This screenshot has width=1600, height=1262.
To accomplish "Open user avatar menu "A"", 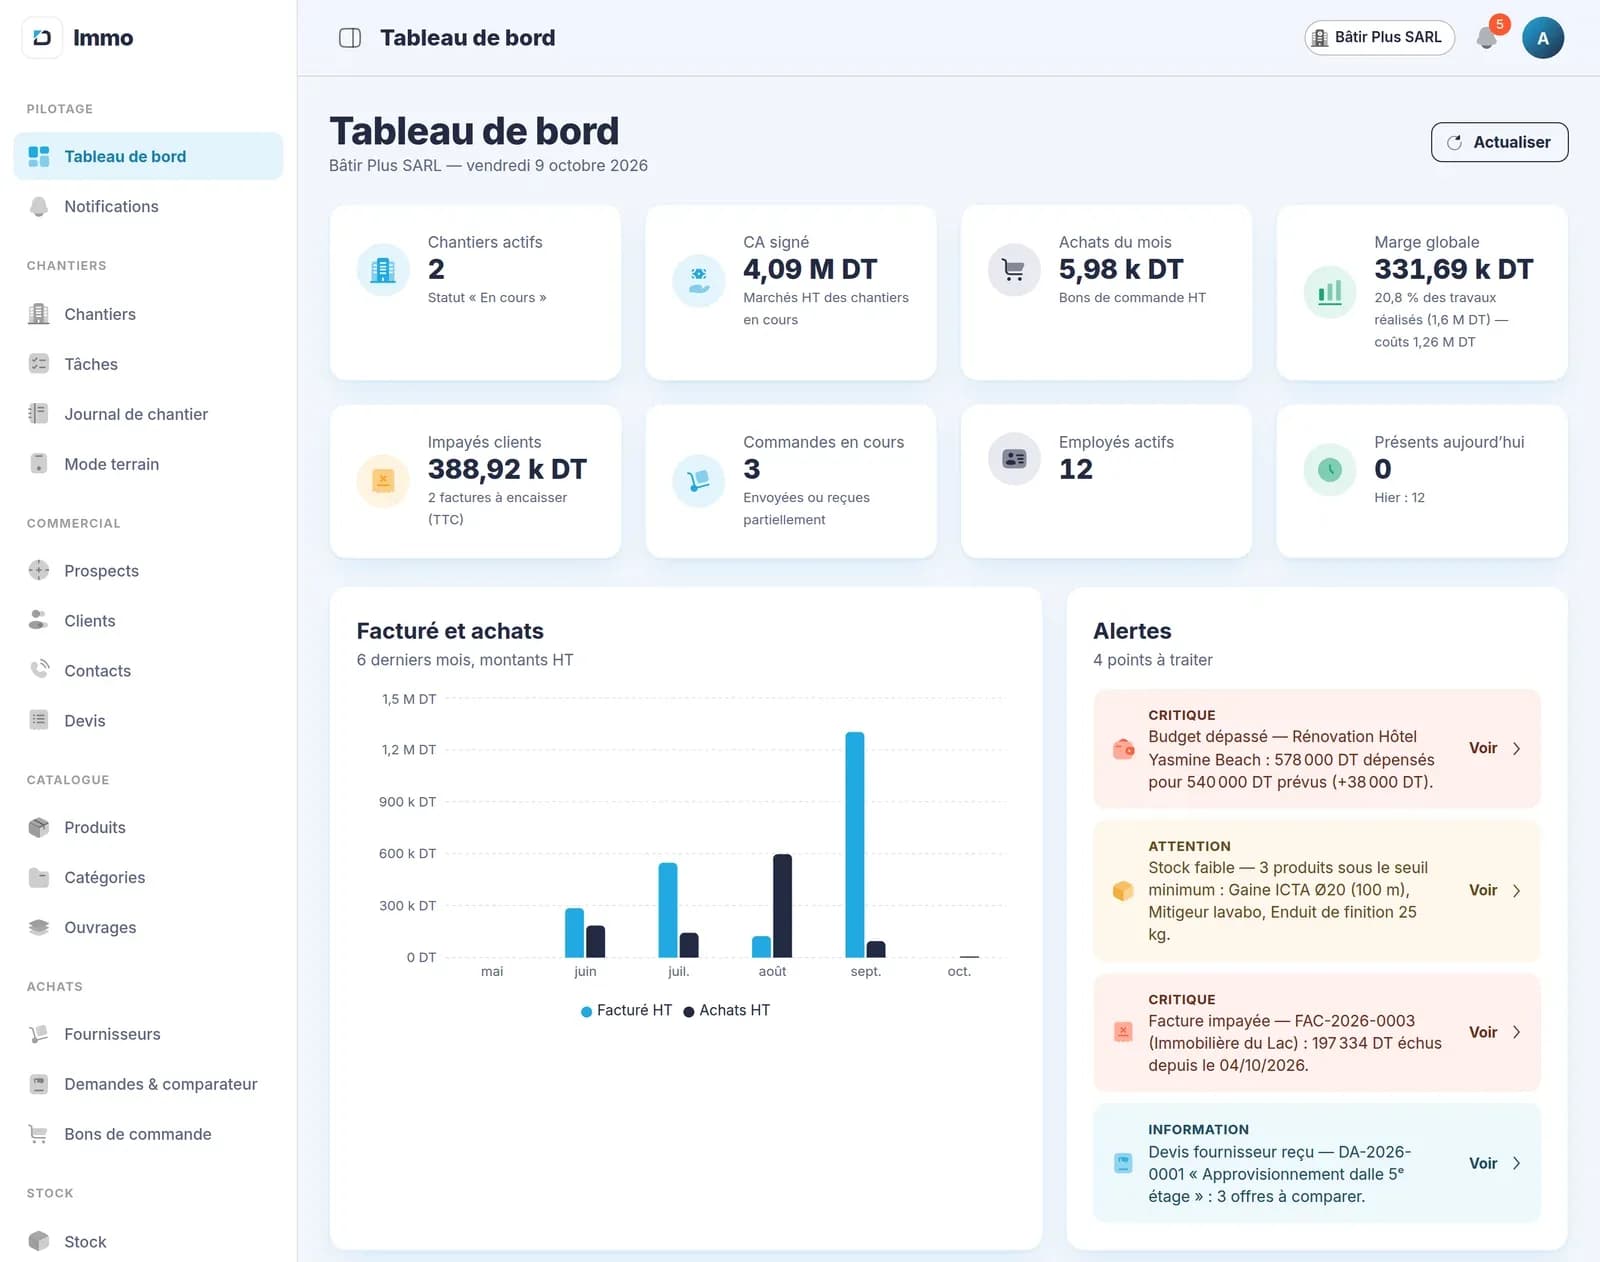I will 1543,38.
